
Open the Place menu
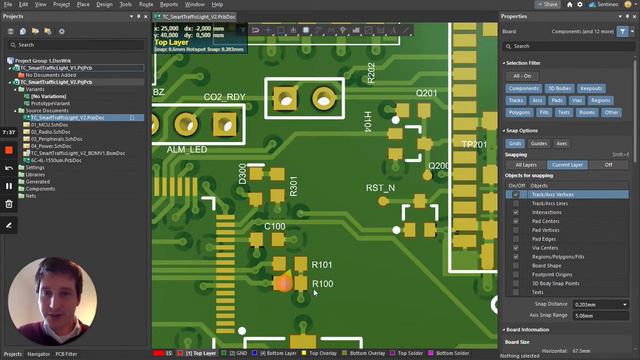[x=83, y=4]
